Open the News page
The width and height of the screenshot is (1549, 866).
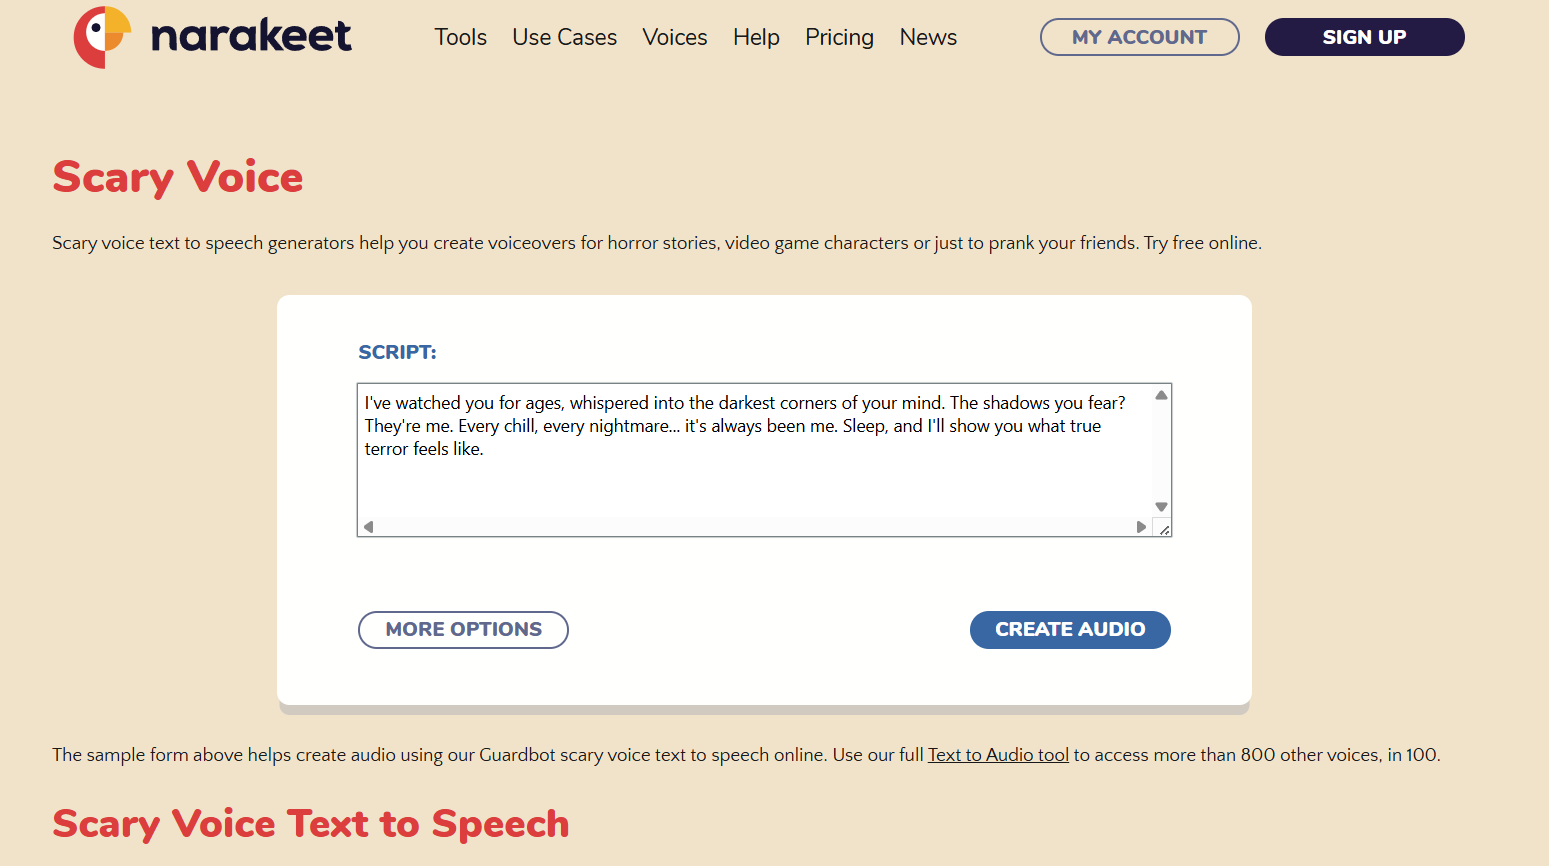[x=927, y=37]
